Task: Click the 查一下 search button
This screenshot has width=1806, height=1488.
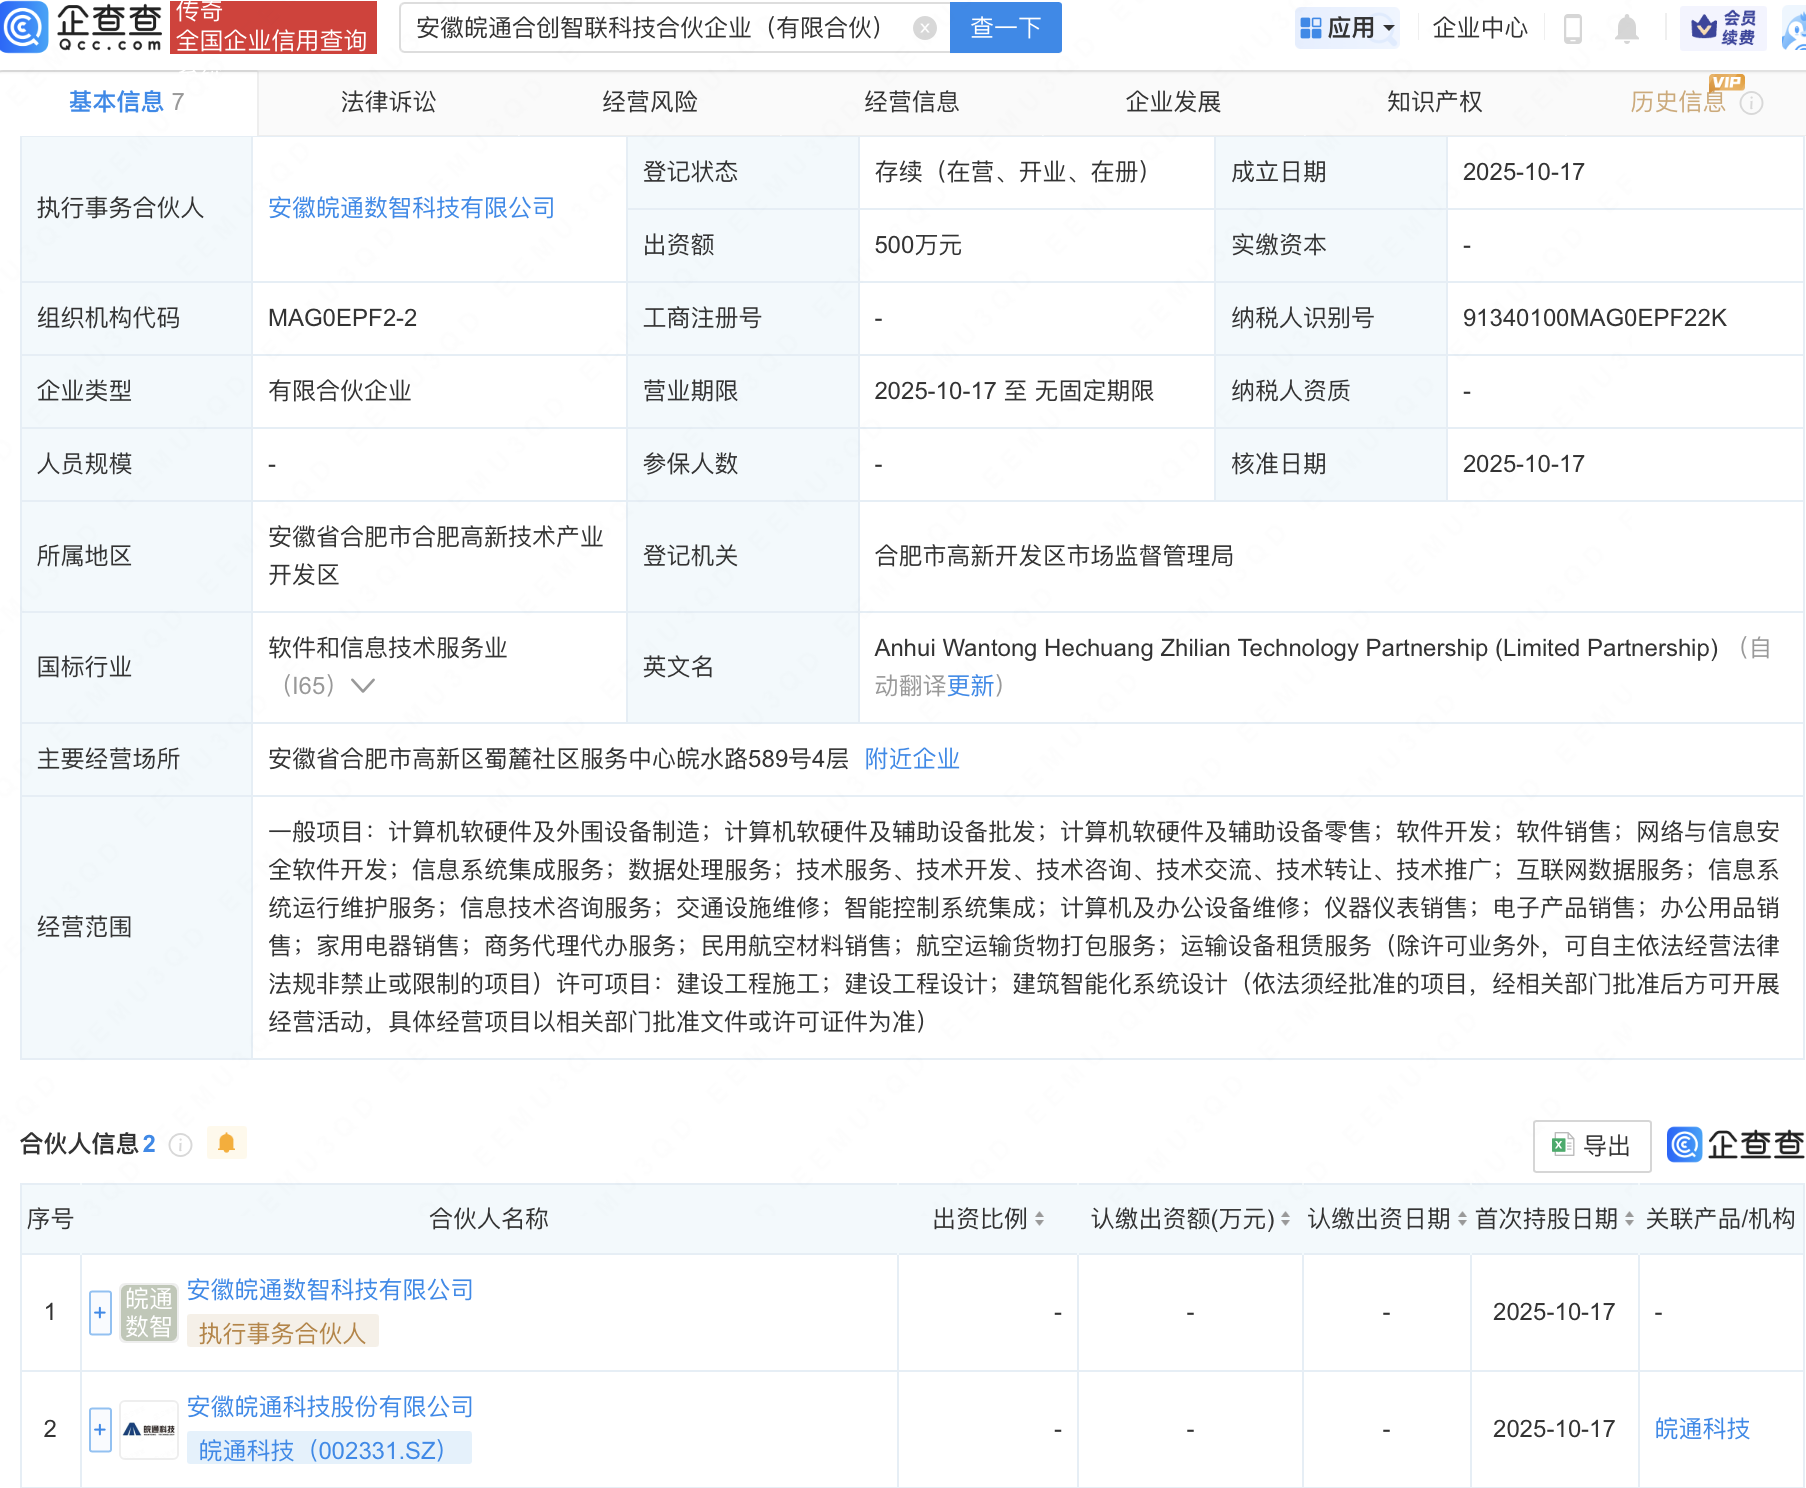Action: (x=1005, y=28)
